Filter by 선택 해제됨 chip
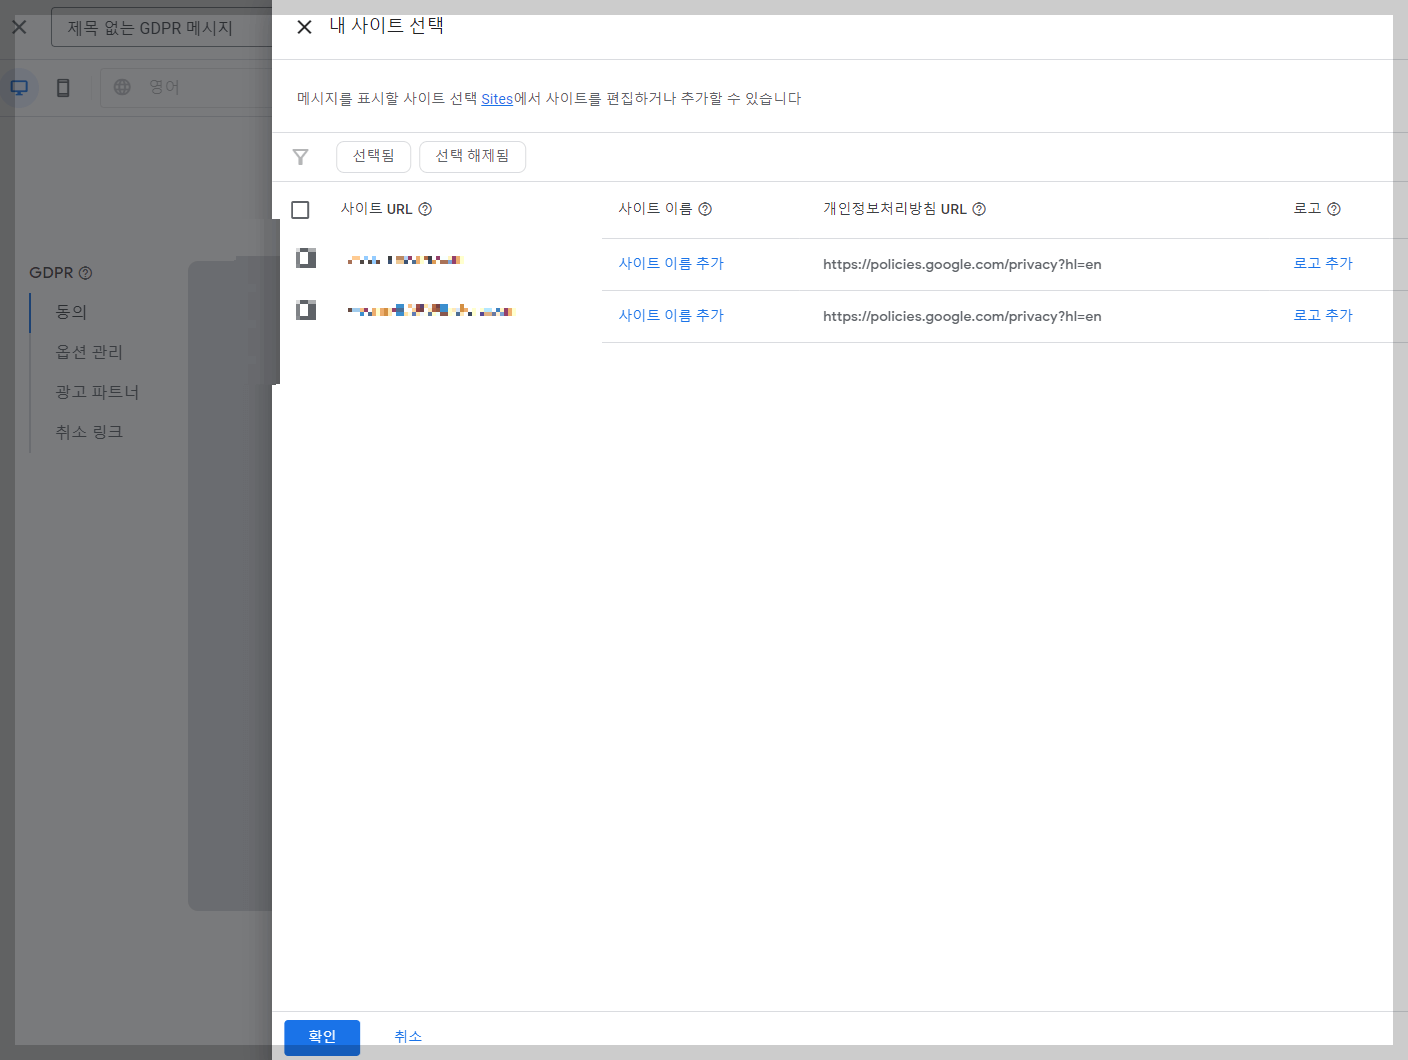Screen dimensions: 1408x1060 click(472, 156)
